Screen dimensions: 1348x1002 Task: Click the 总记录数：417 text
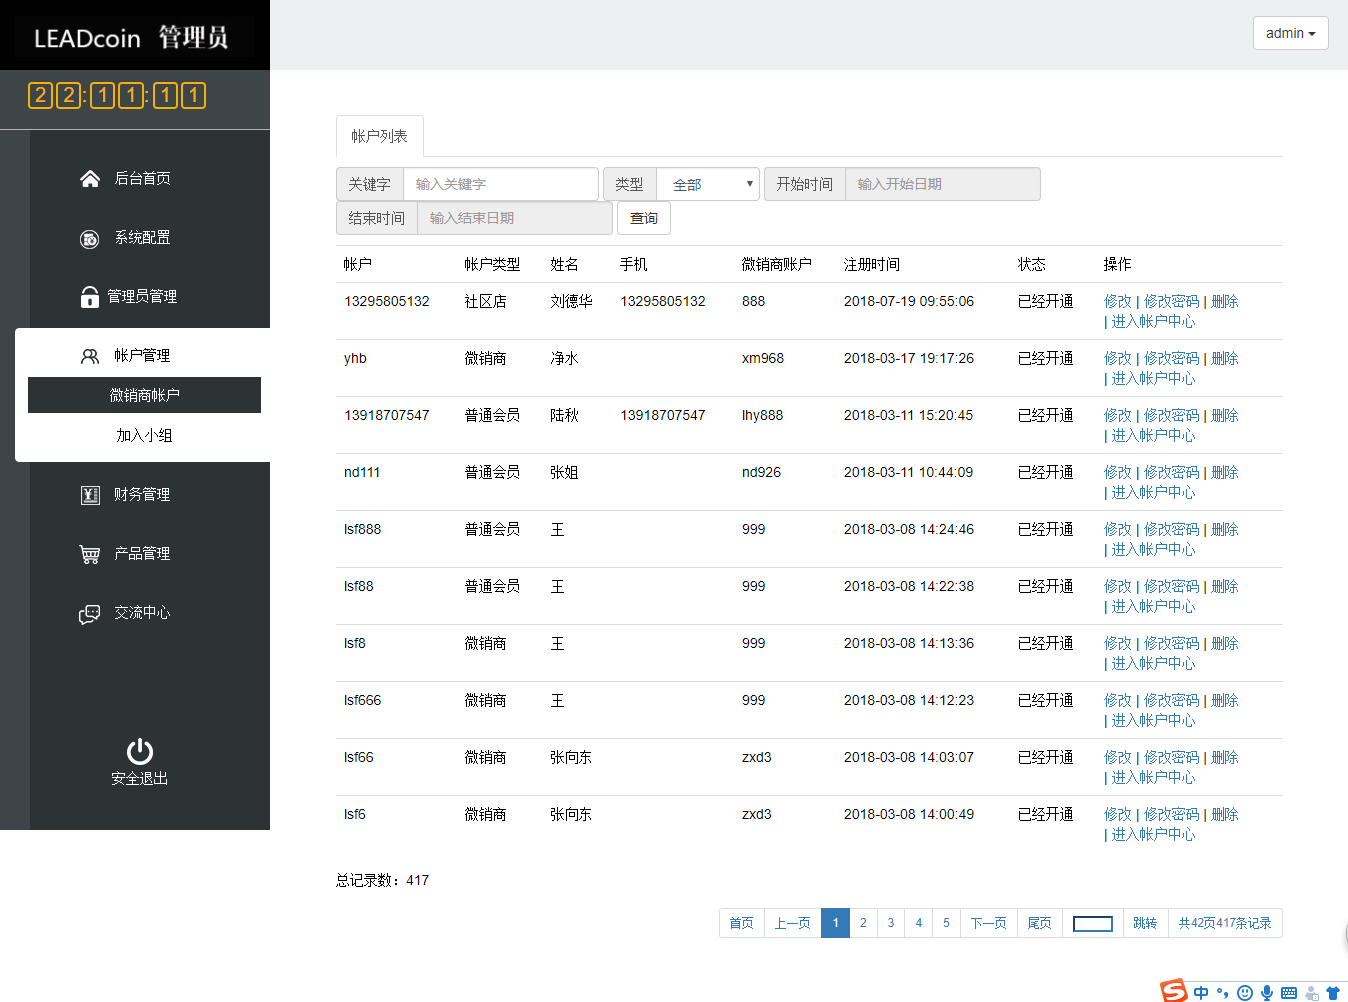click(382, 880)
